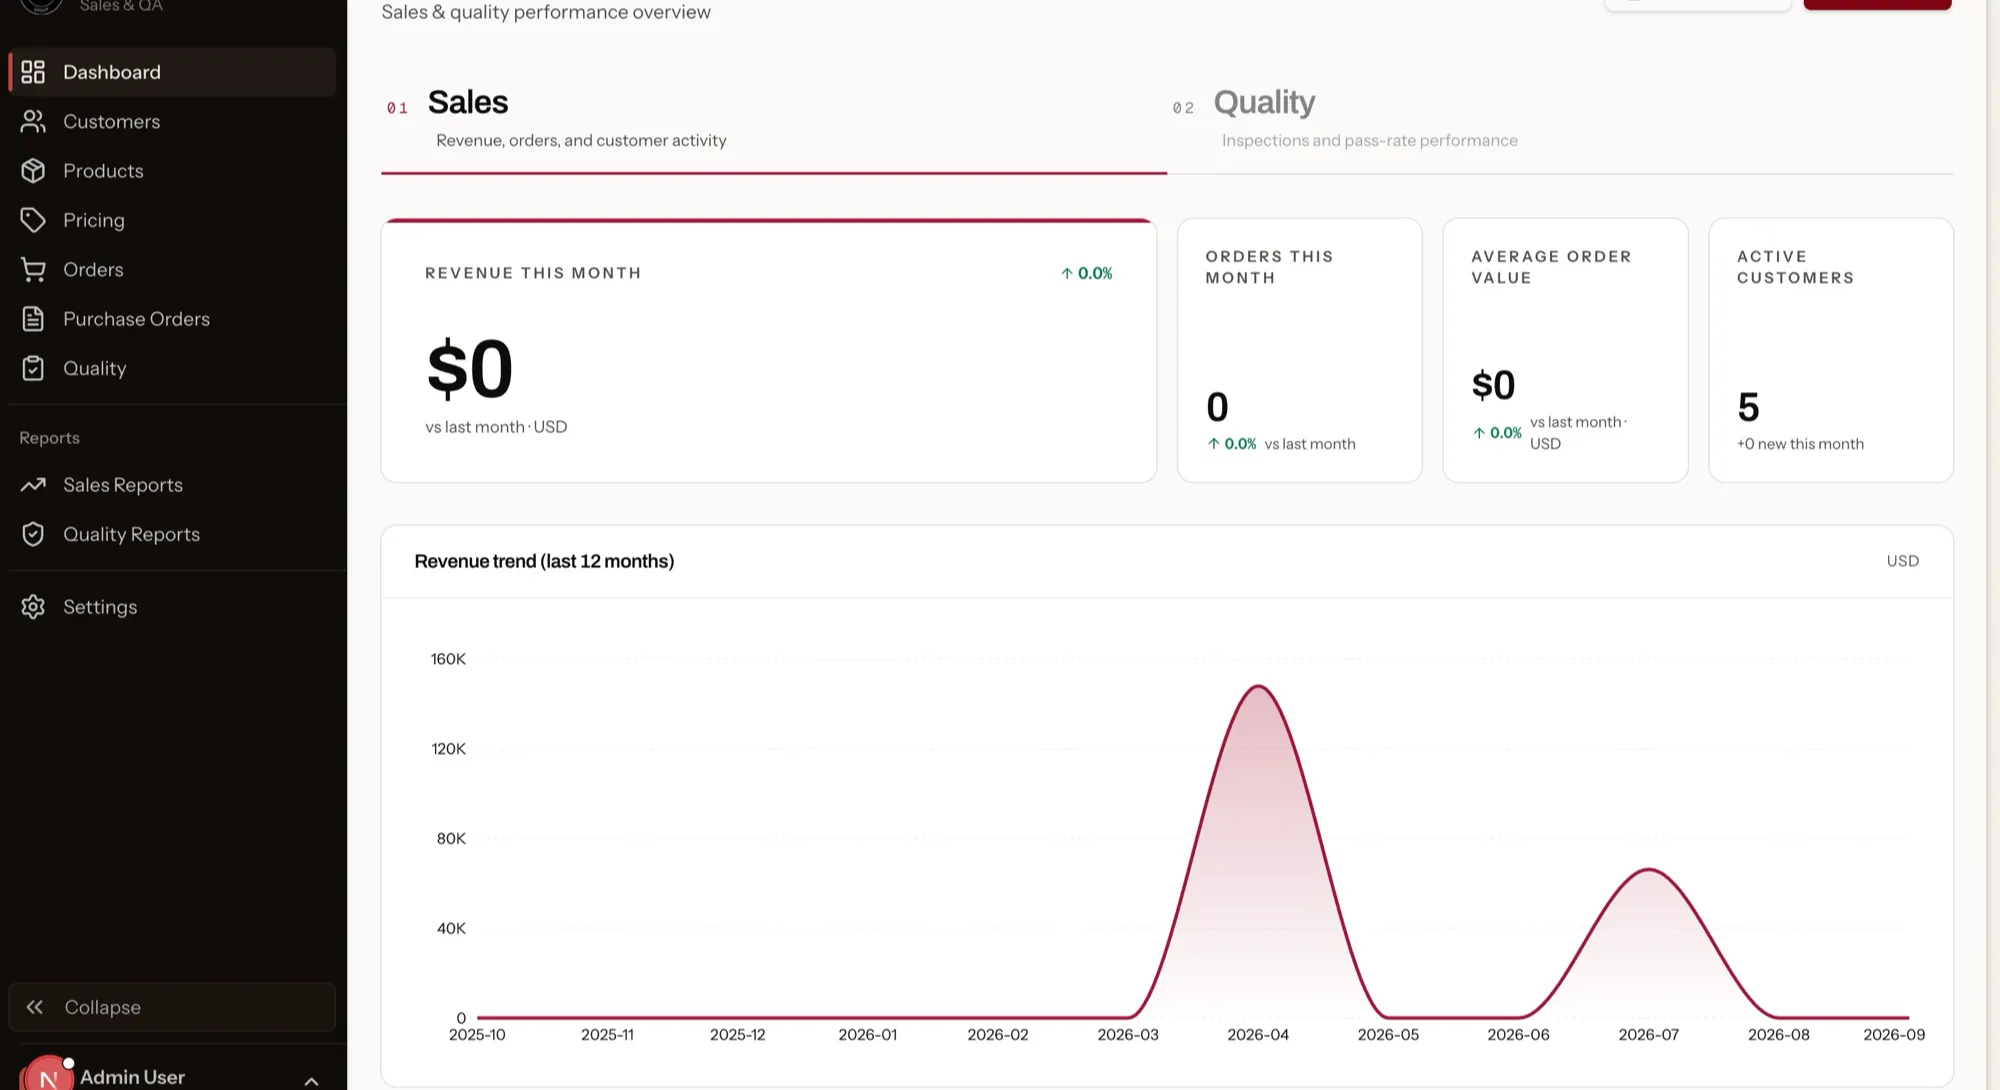2000x1090 pixels.
Task: Click the Orders This Month card
Action: tap(1299, 350)
